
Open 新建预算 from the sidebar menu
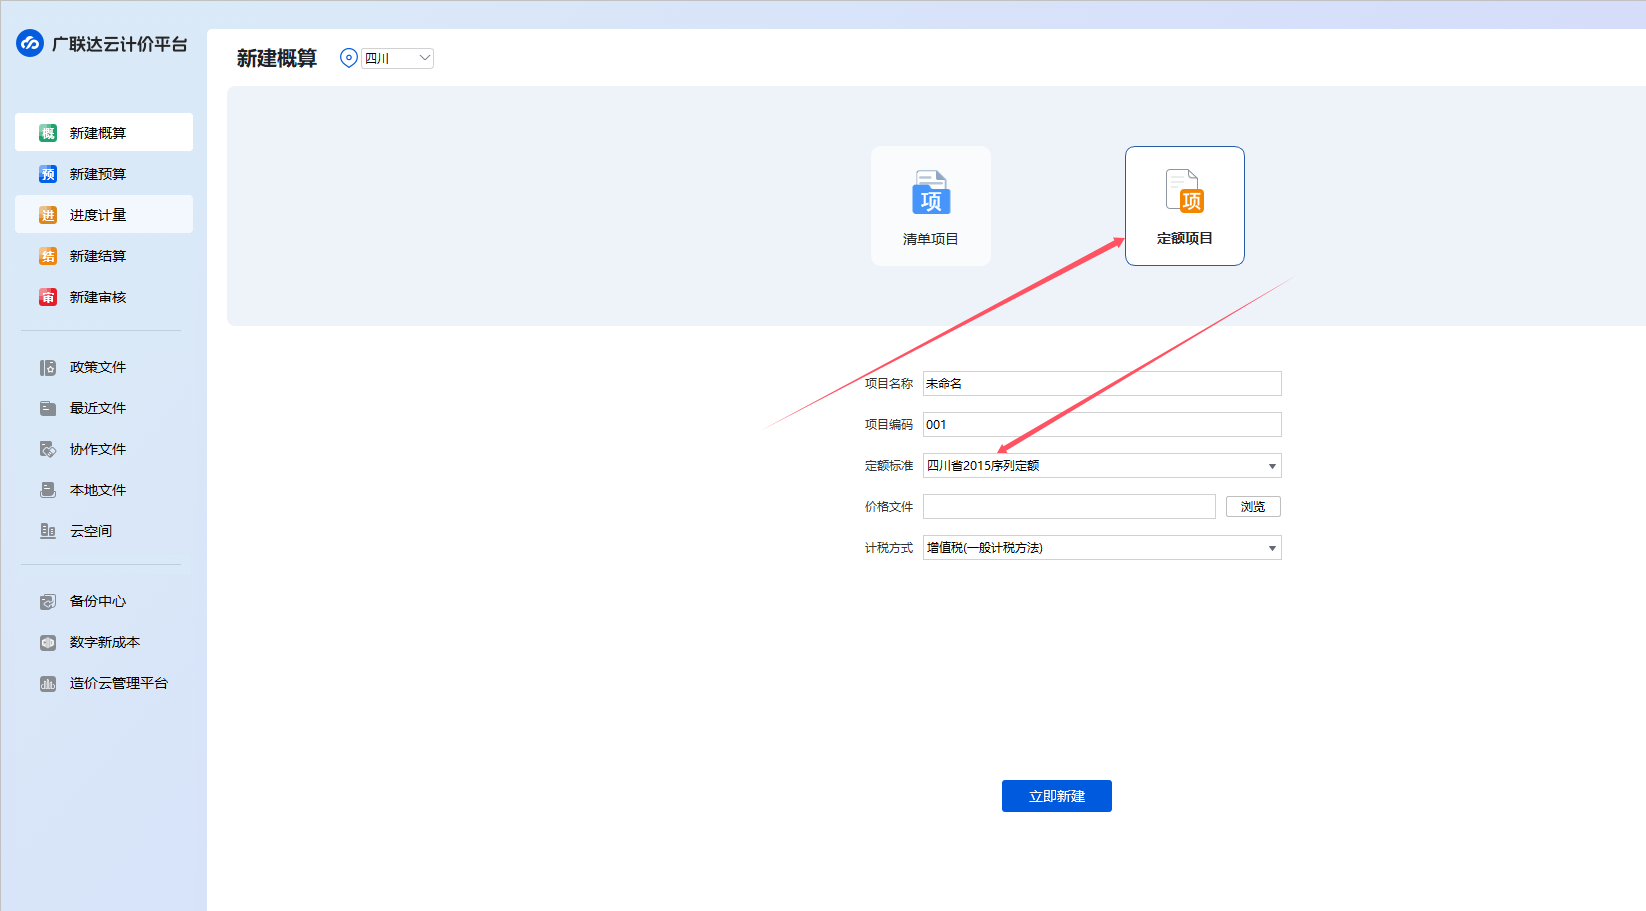[x=104, y=173]
